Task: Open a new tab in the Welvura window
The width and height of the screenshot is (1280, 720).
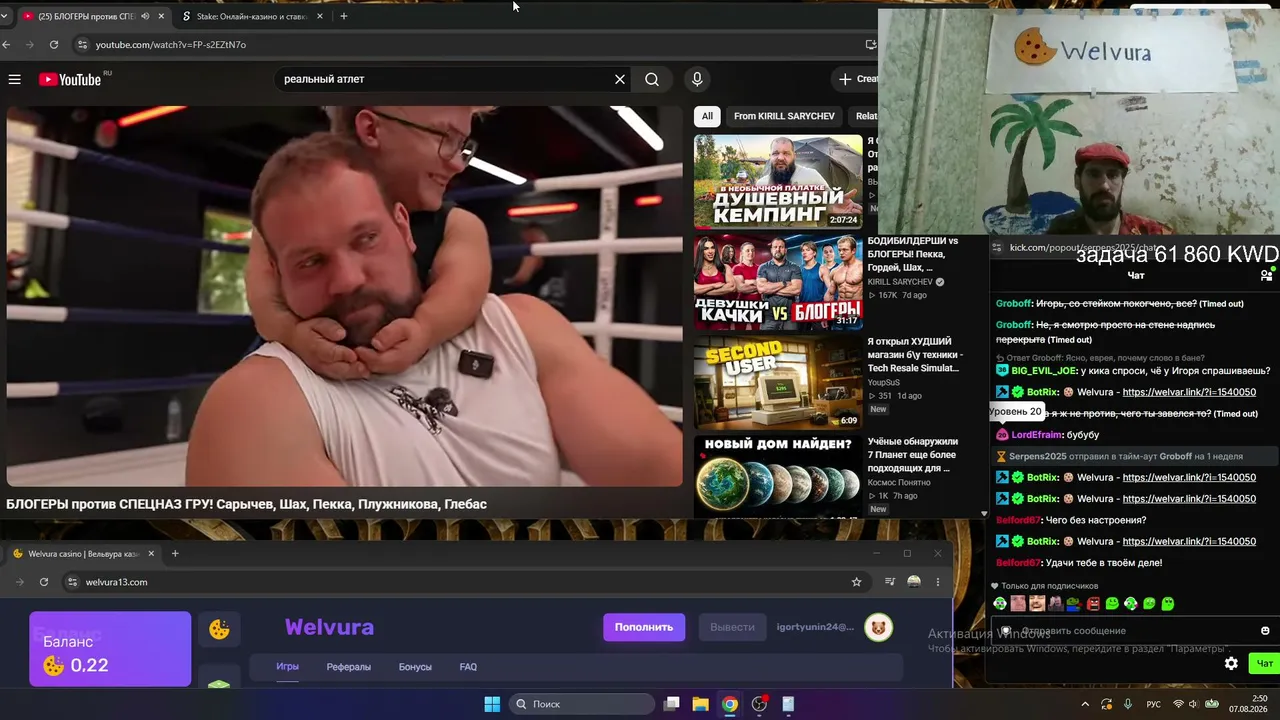Action: 175,554
